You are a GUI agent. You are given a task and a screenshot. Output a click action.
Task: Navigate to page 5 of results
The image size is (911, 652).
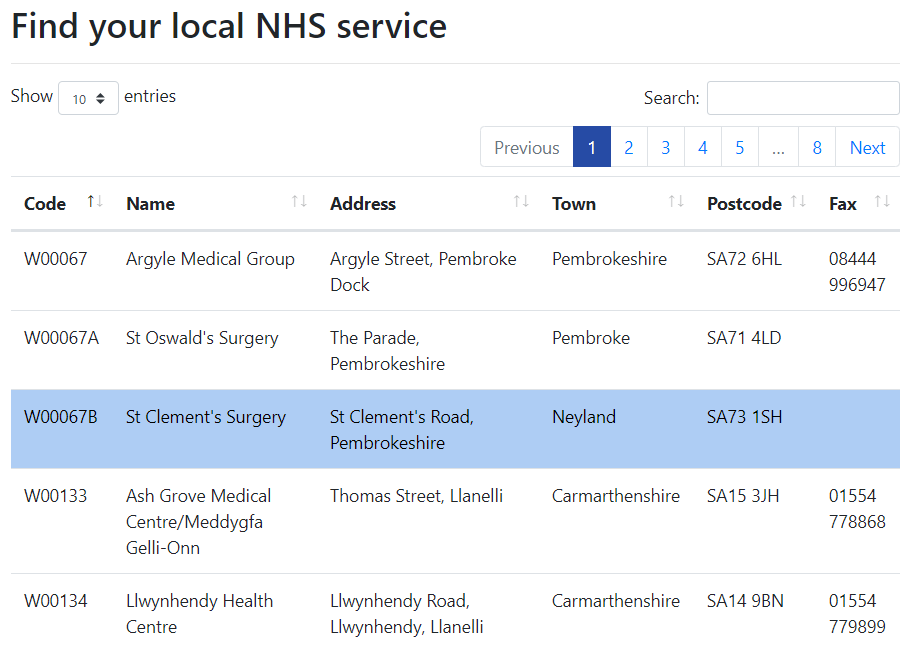[x=739, y=147]
